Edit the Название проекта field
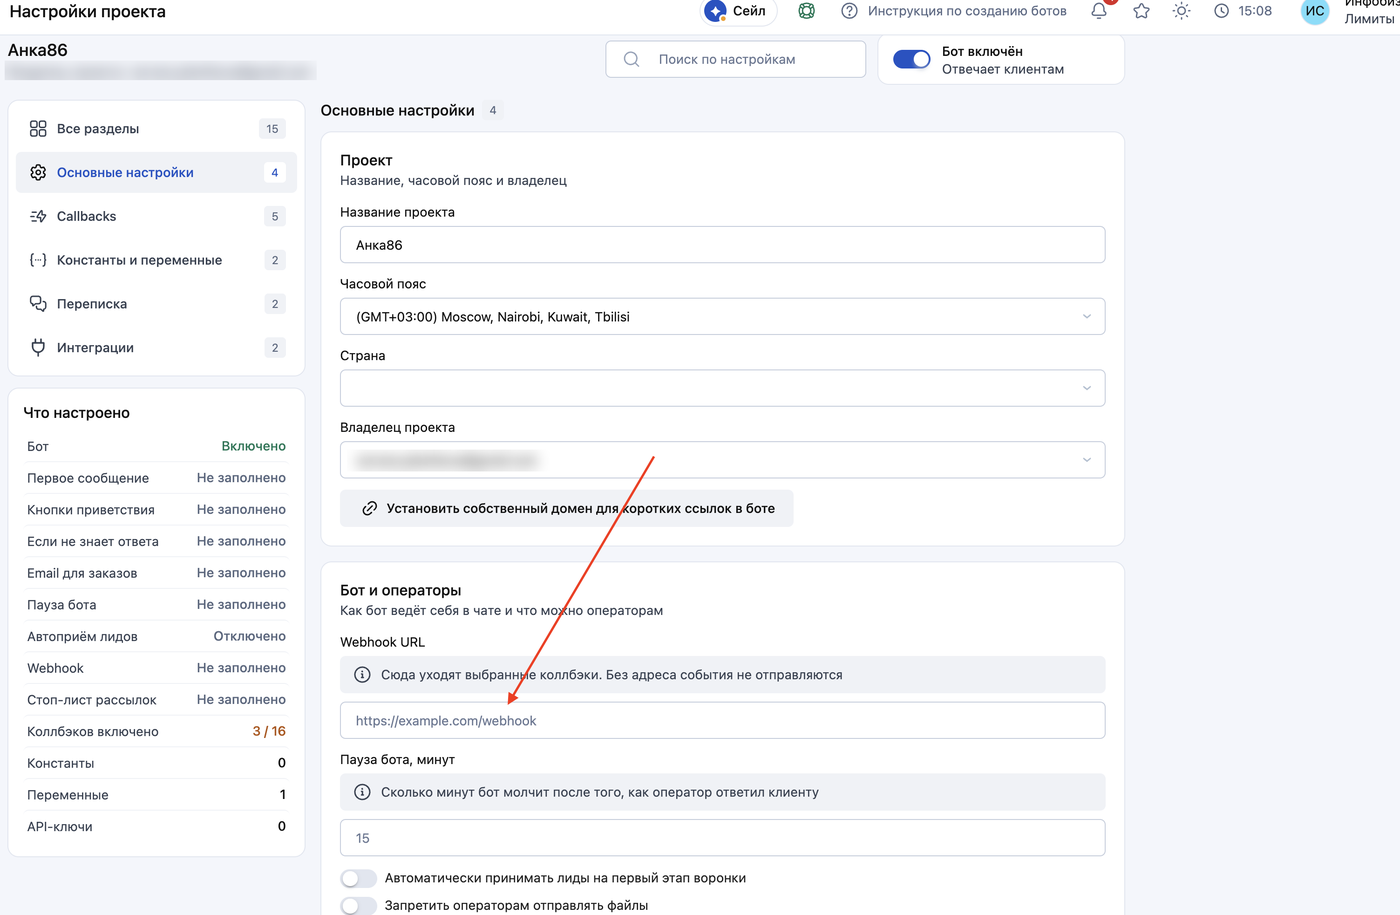This screenshot has height=915, width=1400. [x=722, y=245]
